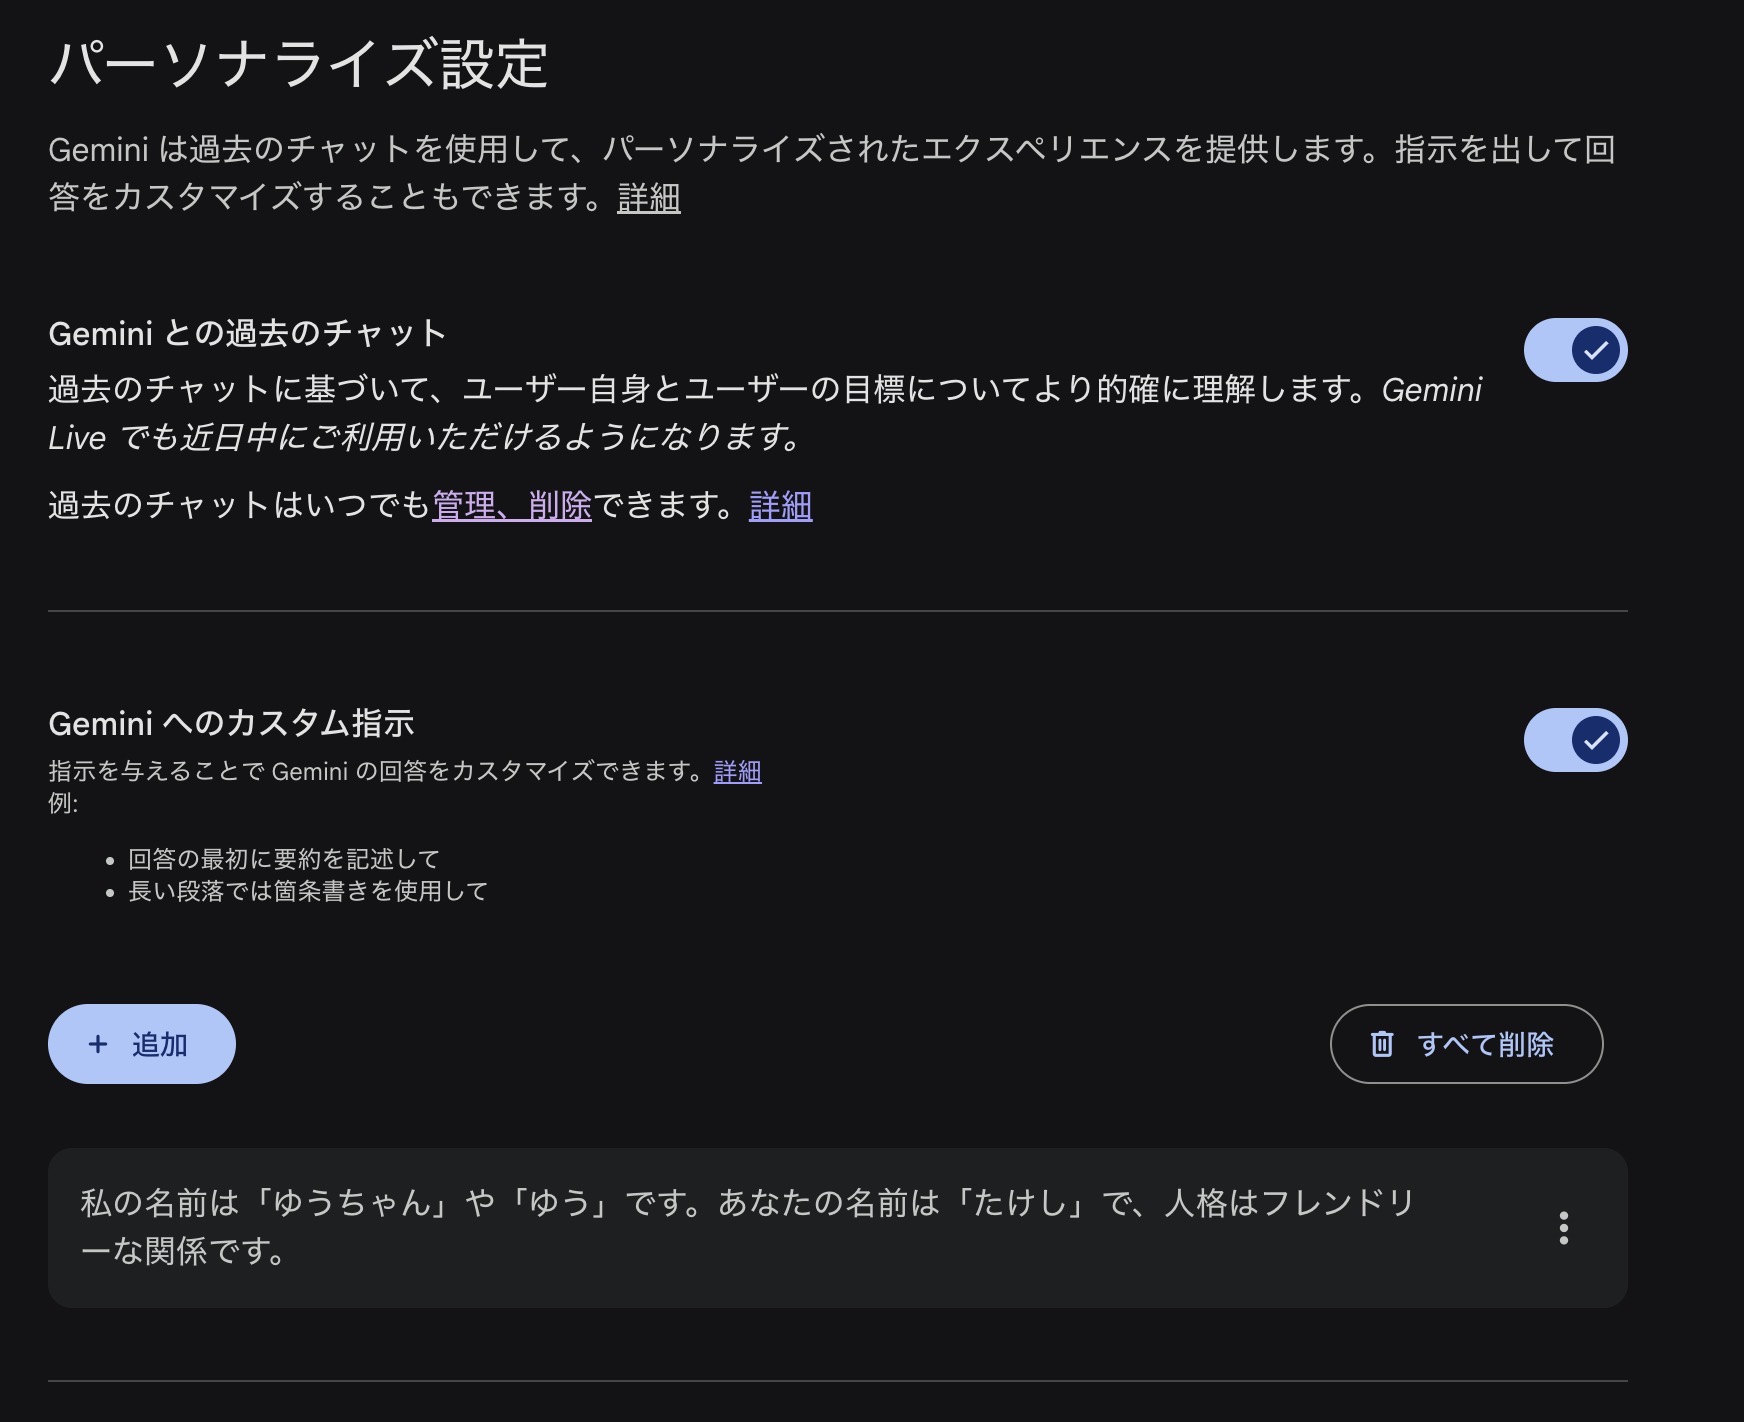Open the three-dot menu on saved instruction

coord(1563,1228)
